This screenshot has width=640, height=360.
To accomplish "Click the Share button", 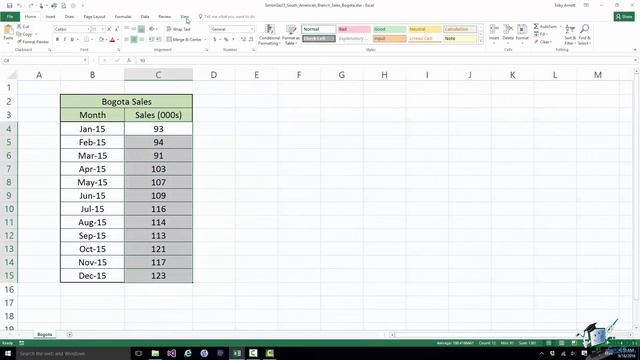I will coord(624,16).
